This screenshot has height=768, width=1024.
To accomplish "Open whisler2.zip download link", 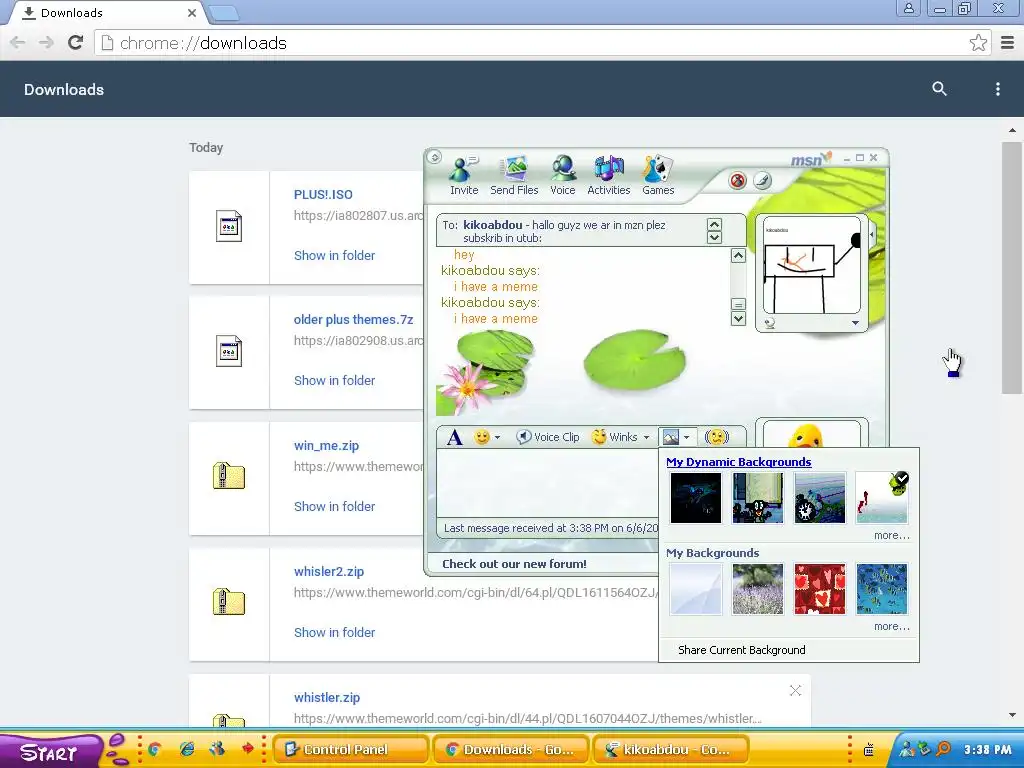I will click(328, 571).
